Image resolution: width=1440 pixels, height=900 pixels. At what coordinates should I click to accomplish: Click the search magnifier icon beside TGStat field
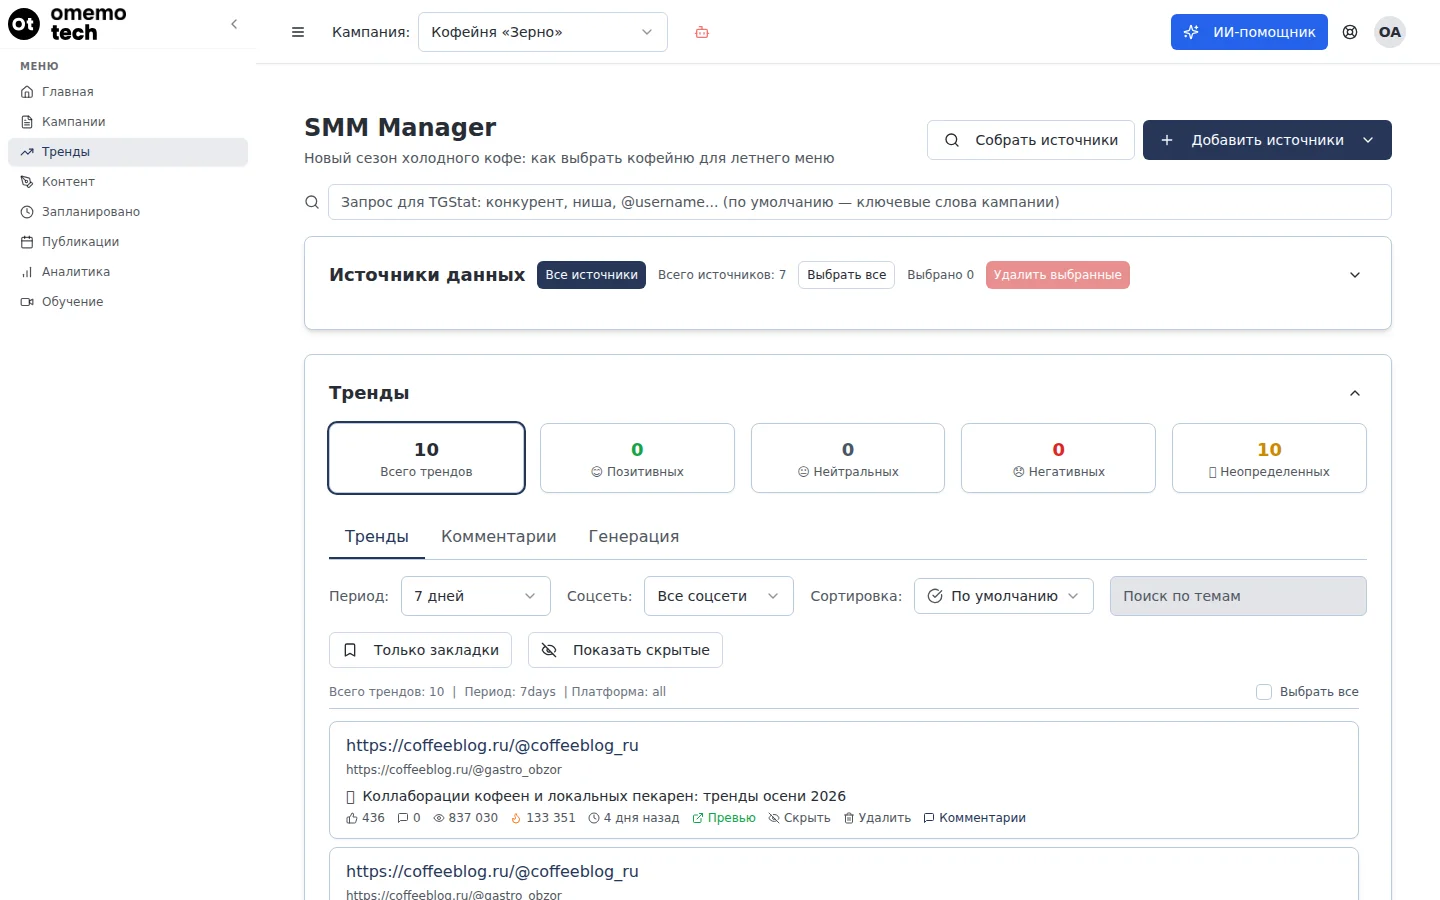pos(312,202)
